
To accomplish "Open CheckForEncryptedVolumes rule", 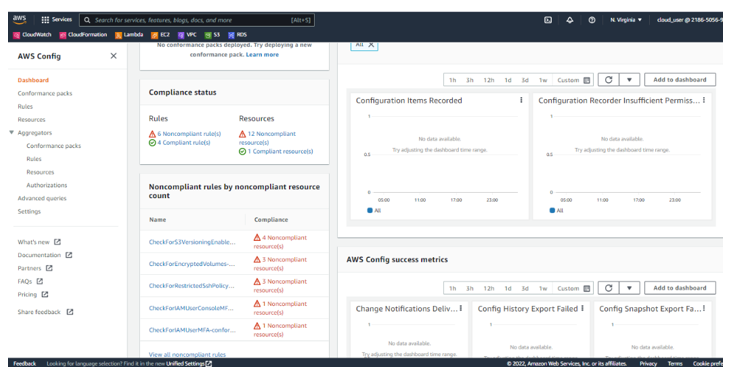I will click(x=192, y=264).
